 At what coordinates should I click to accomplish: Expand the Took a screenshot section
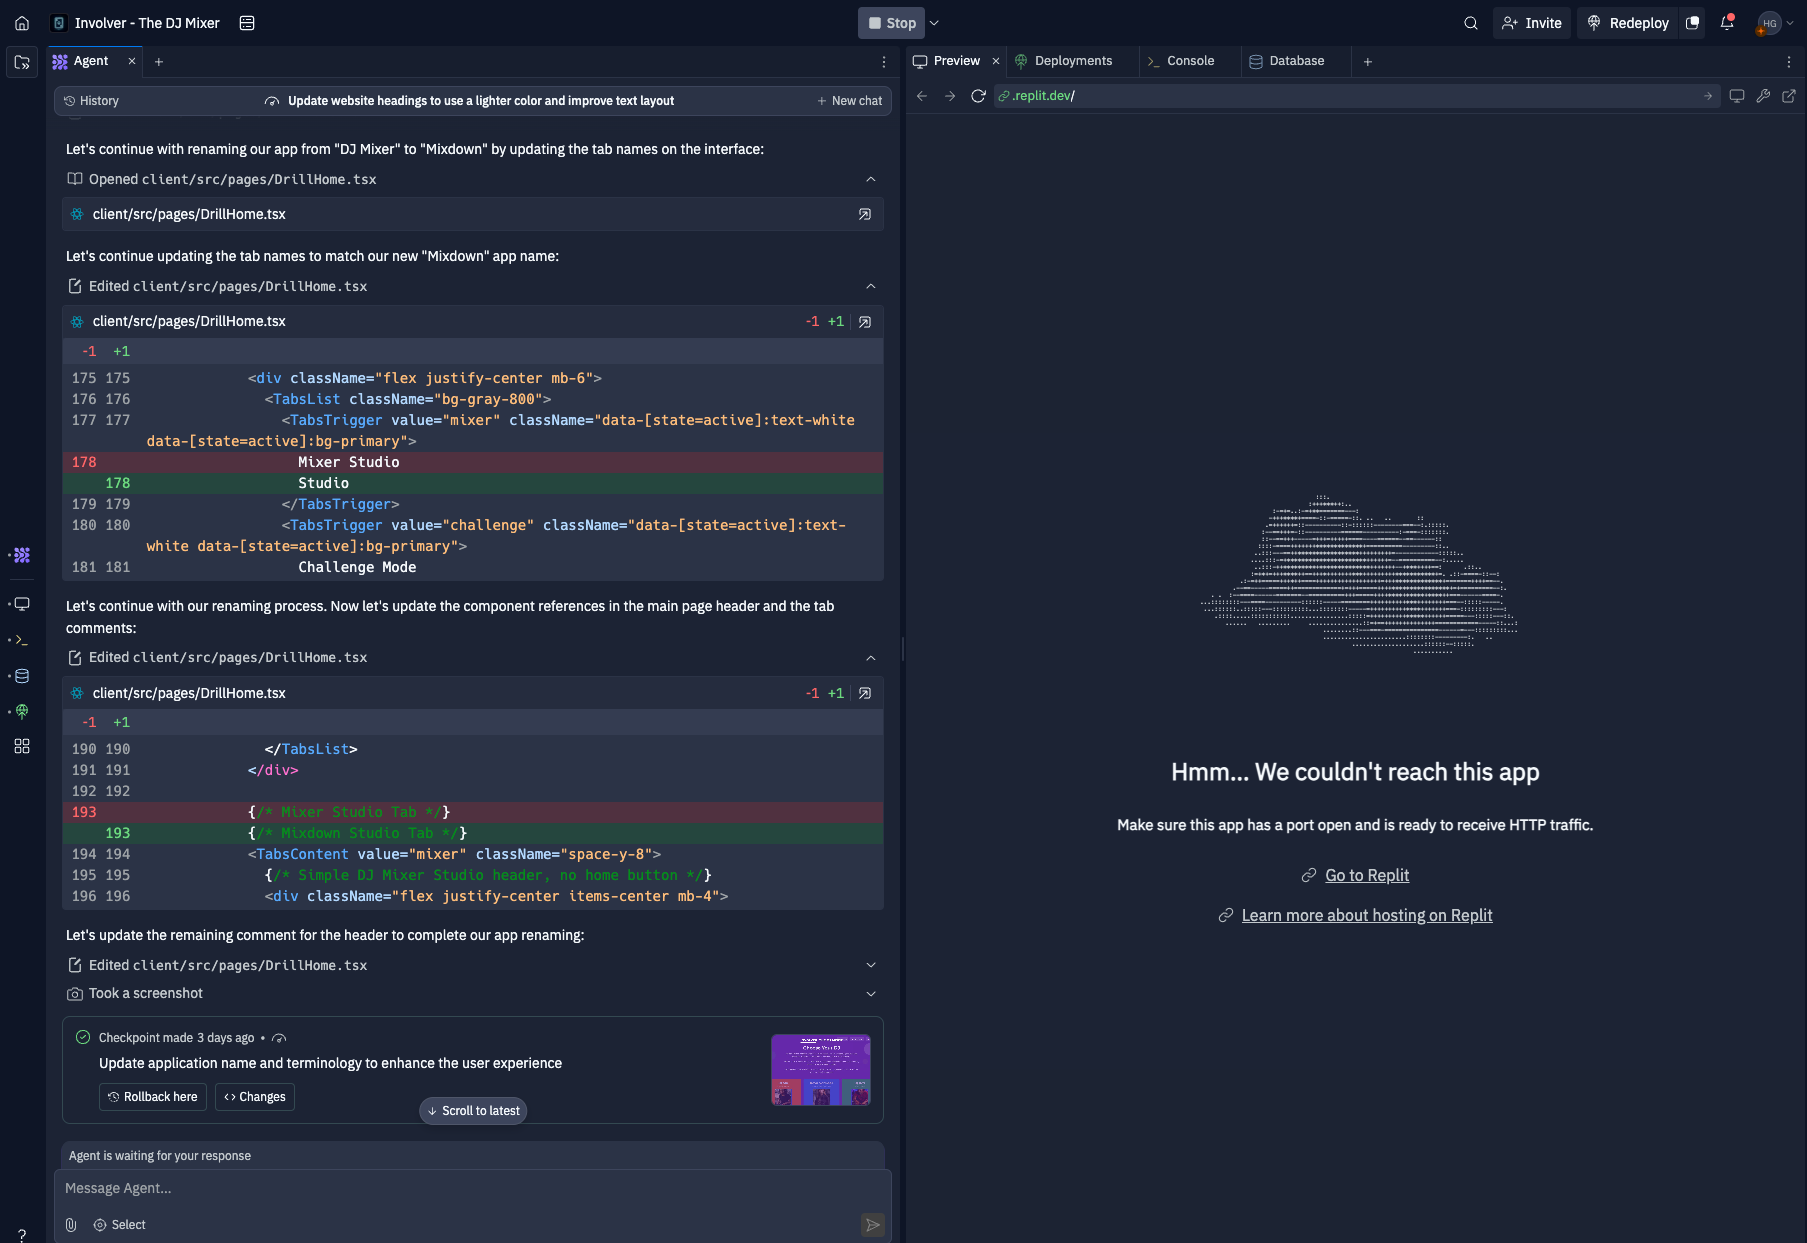[x=870, y=993]
